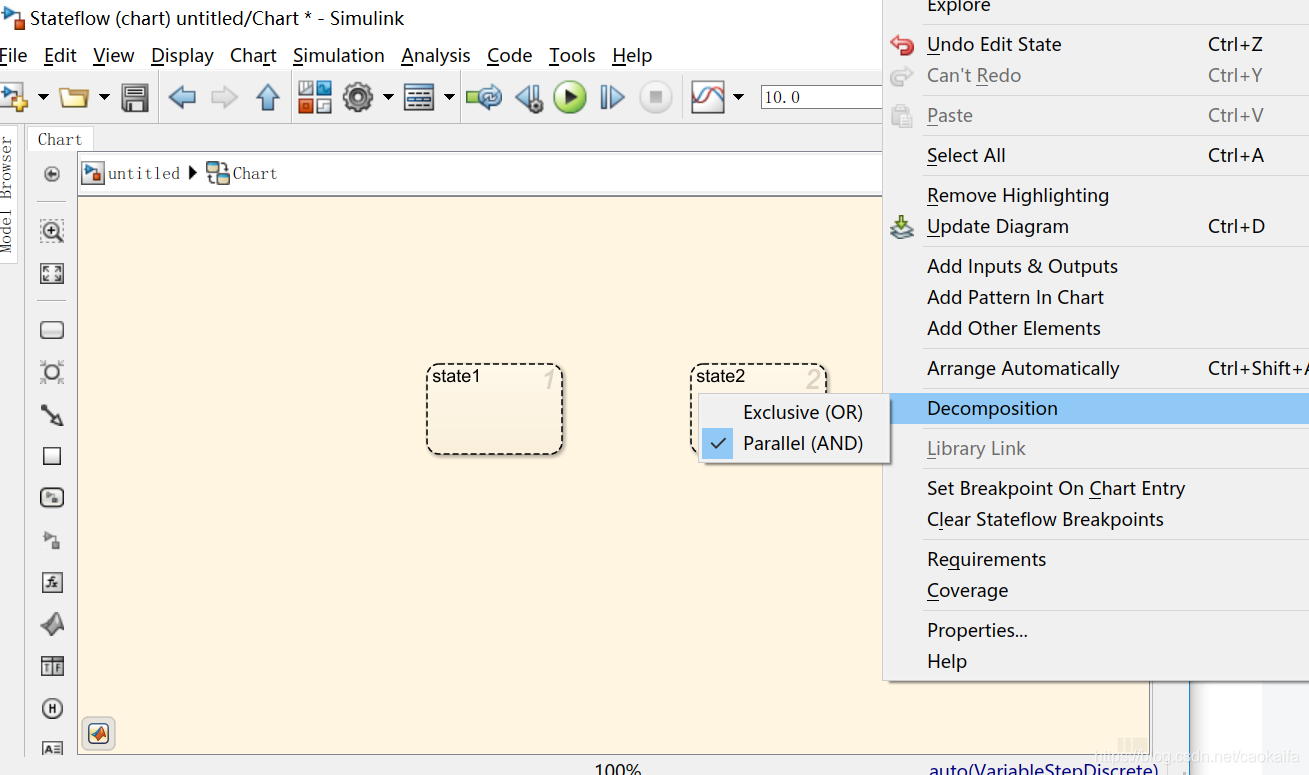
Task: Enable Exclusive (OR) decomposition
Action: 803,412
